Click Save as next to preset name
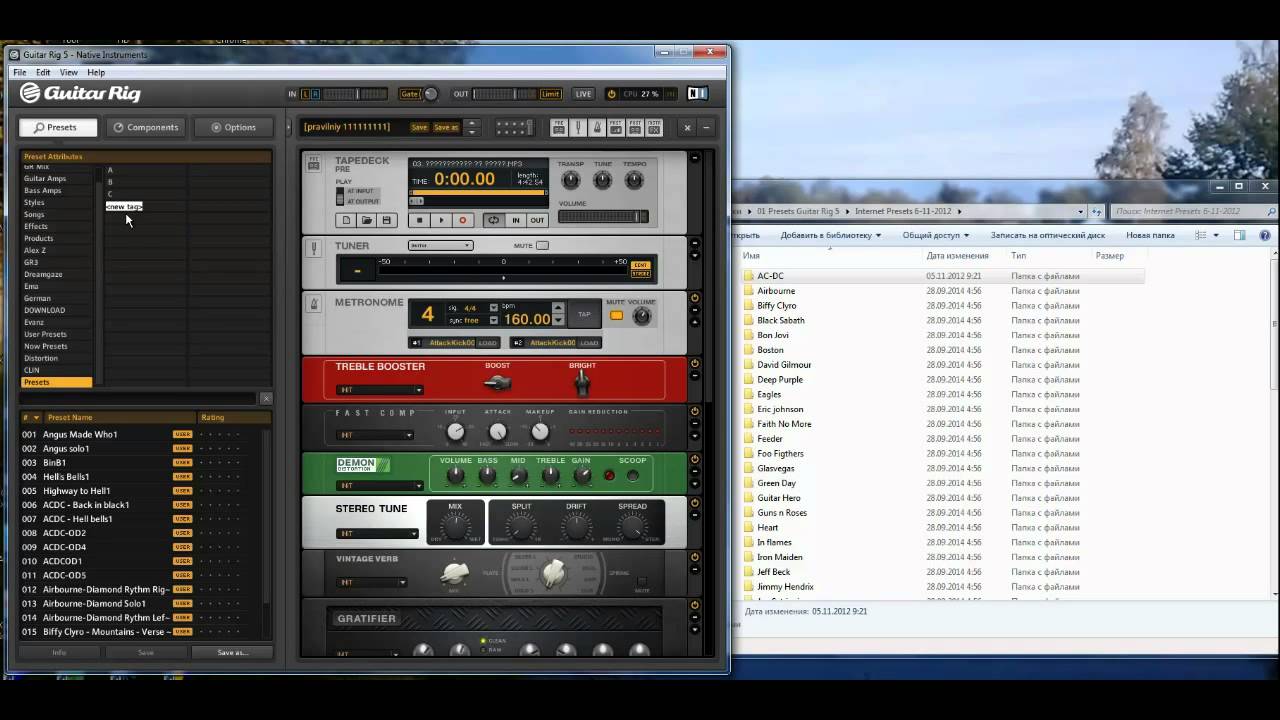1280x720 pixels. [x=446, y=127]
